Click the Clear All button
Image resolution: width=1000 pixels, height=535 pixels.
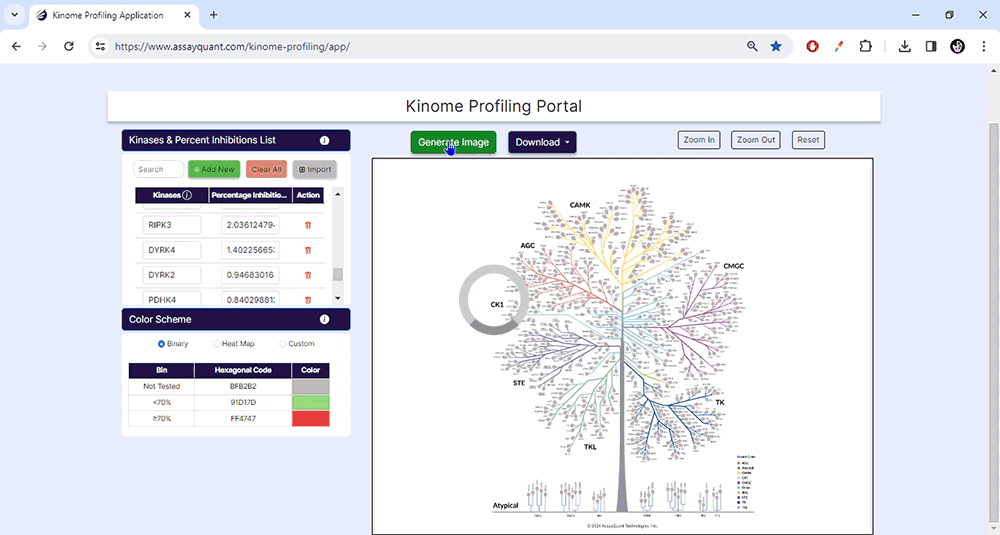266,170
